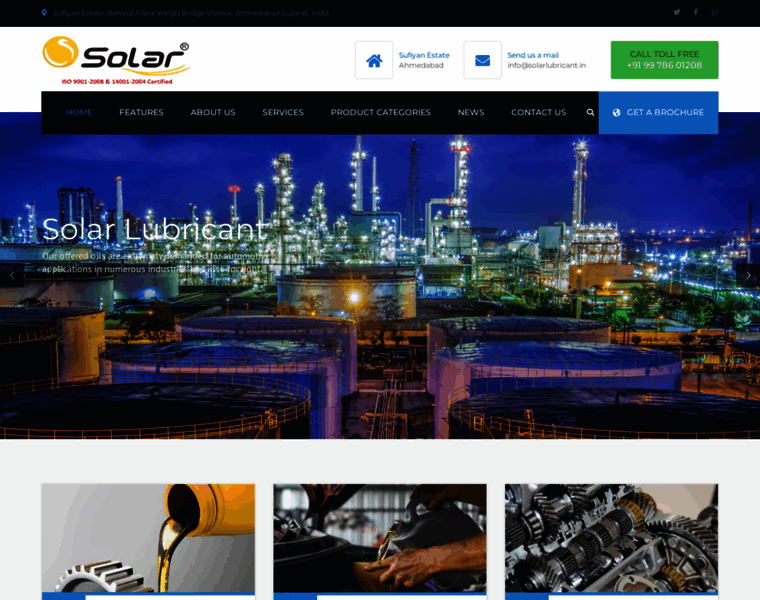Click the CALL TOLL FREE button

[x=664, y=60]
